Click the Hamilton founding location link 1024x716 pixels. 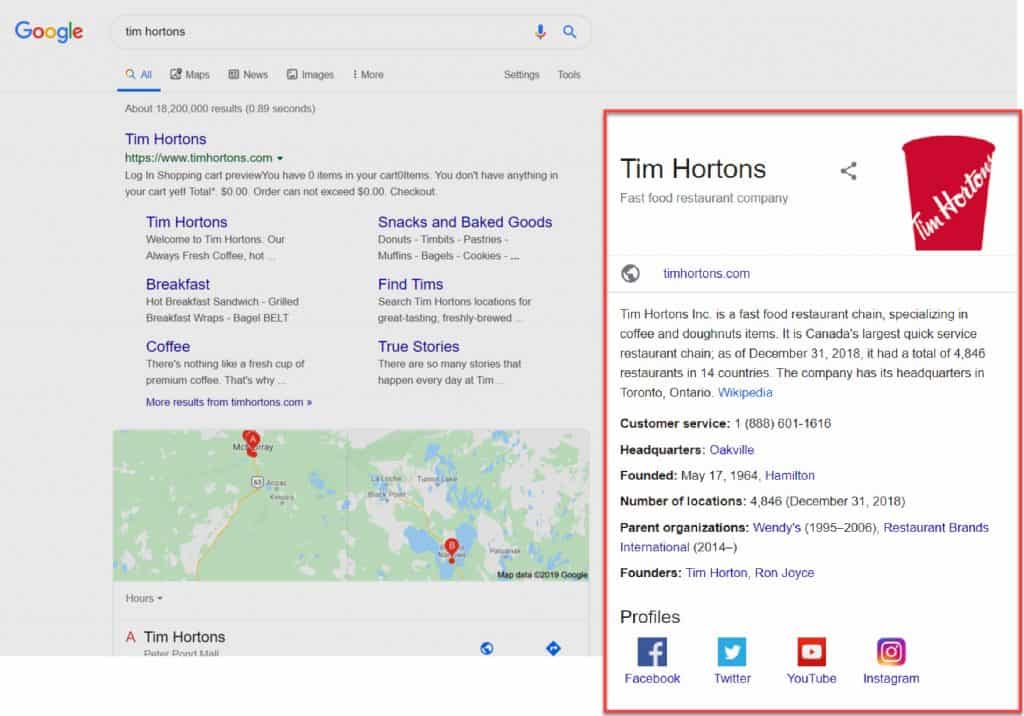click(790, 476)
